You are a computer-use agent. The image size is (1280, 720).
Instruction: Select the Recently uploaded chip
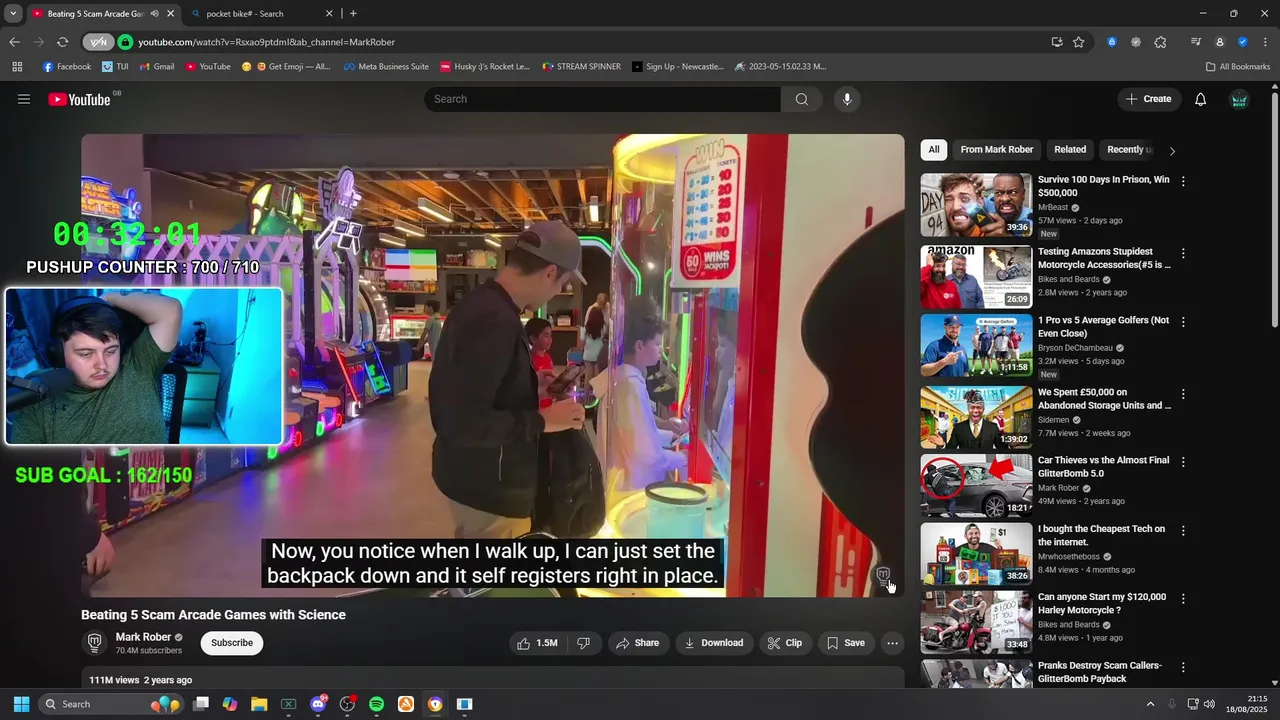(1129, 150)
